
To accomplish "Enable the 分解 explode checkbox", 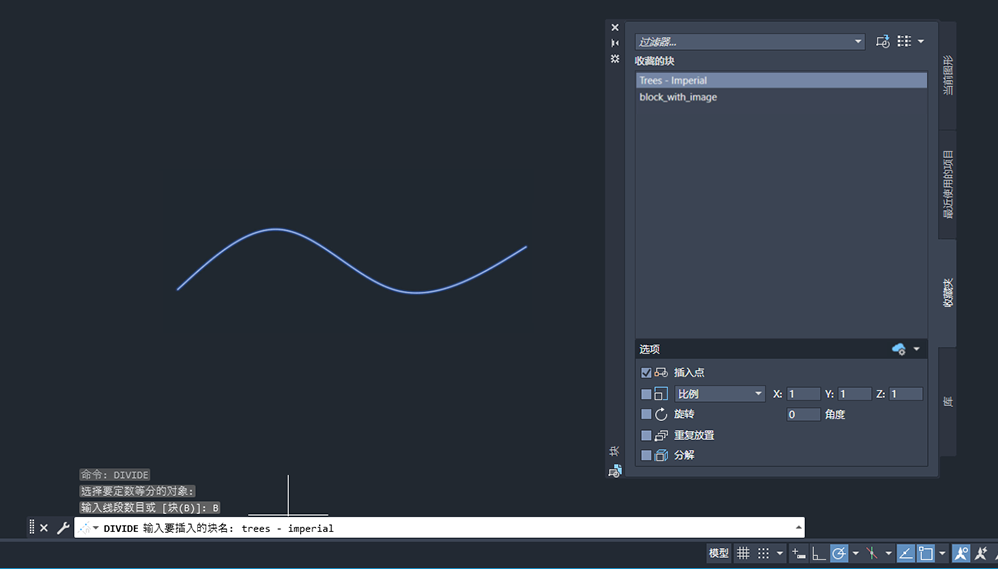I will click(646, 455).
